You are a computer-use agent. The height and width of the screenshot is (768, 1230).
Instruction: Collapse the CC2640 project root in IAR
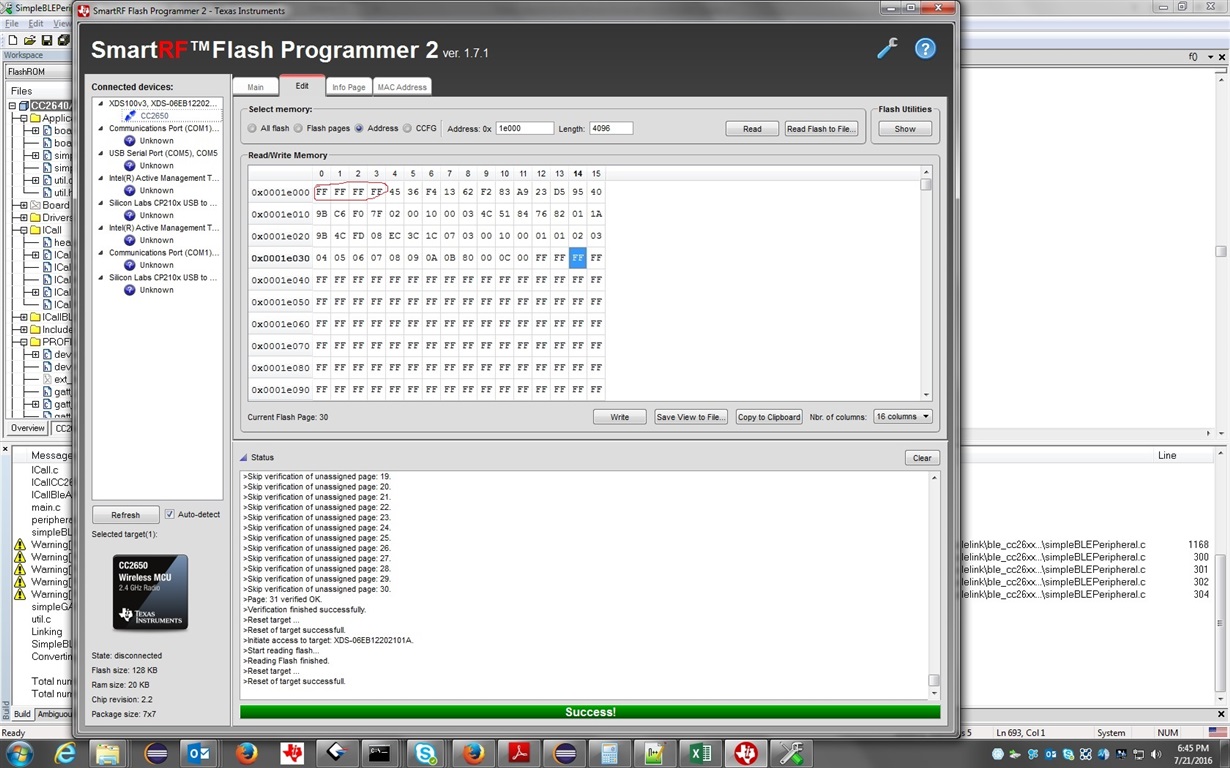click(x=14, y=105)
